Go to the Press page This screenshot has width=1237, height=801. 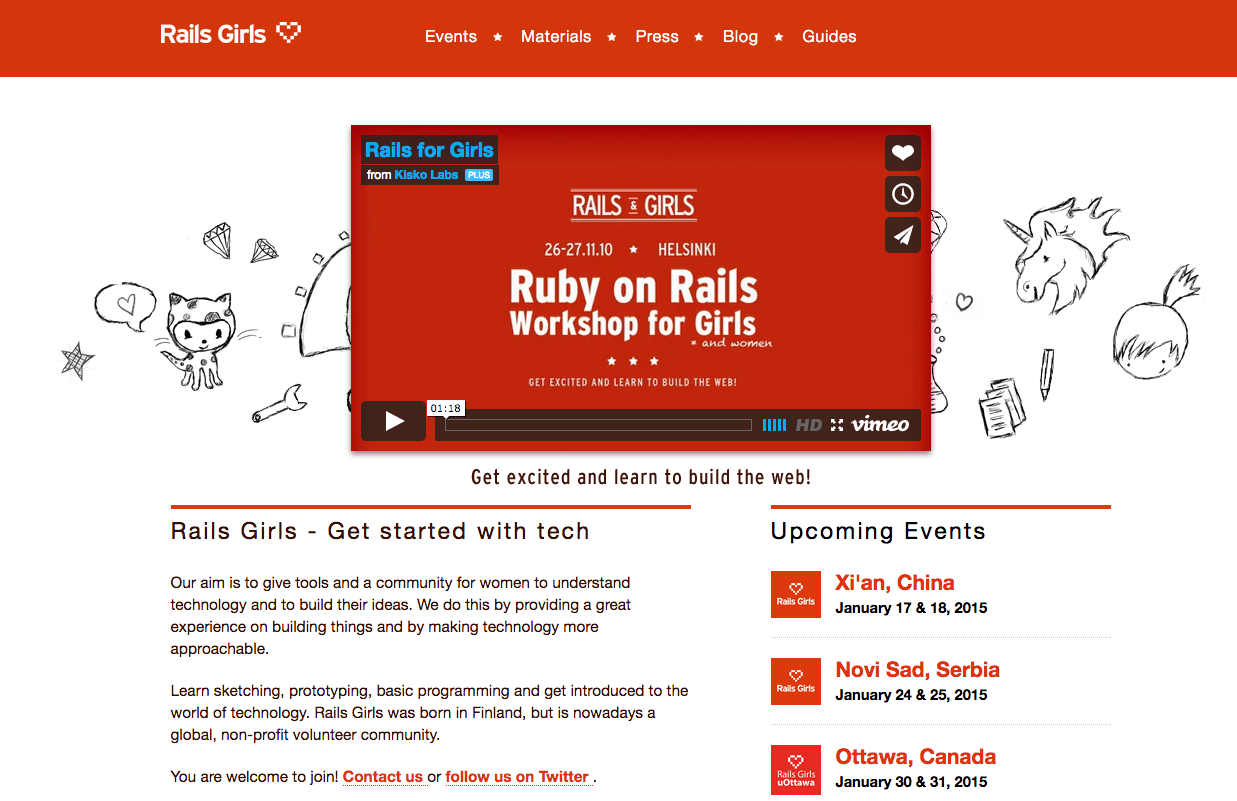pyautogui.click(x=657, y=37)
